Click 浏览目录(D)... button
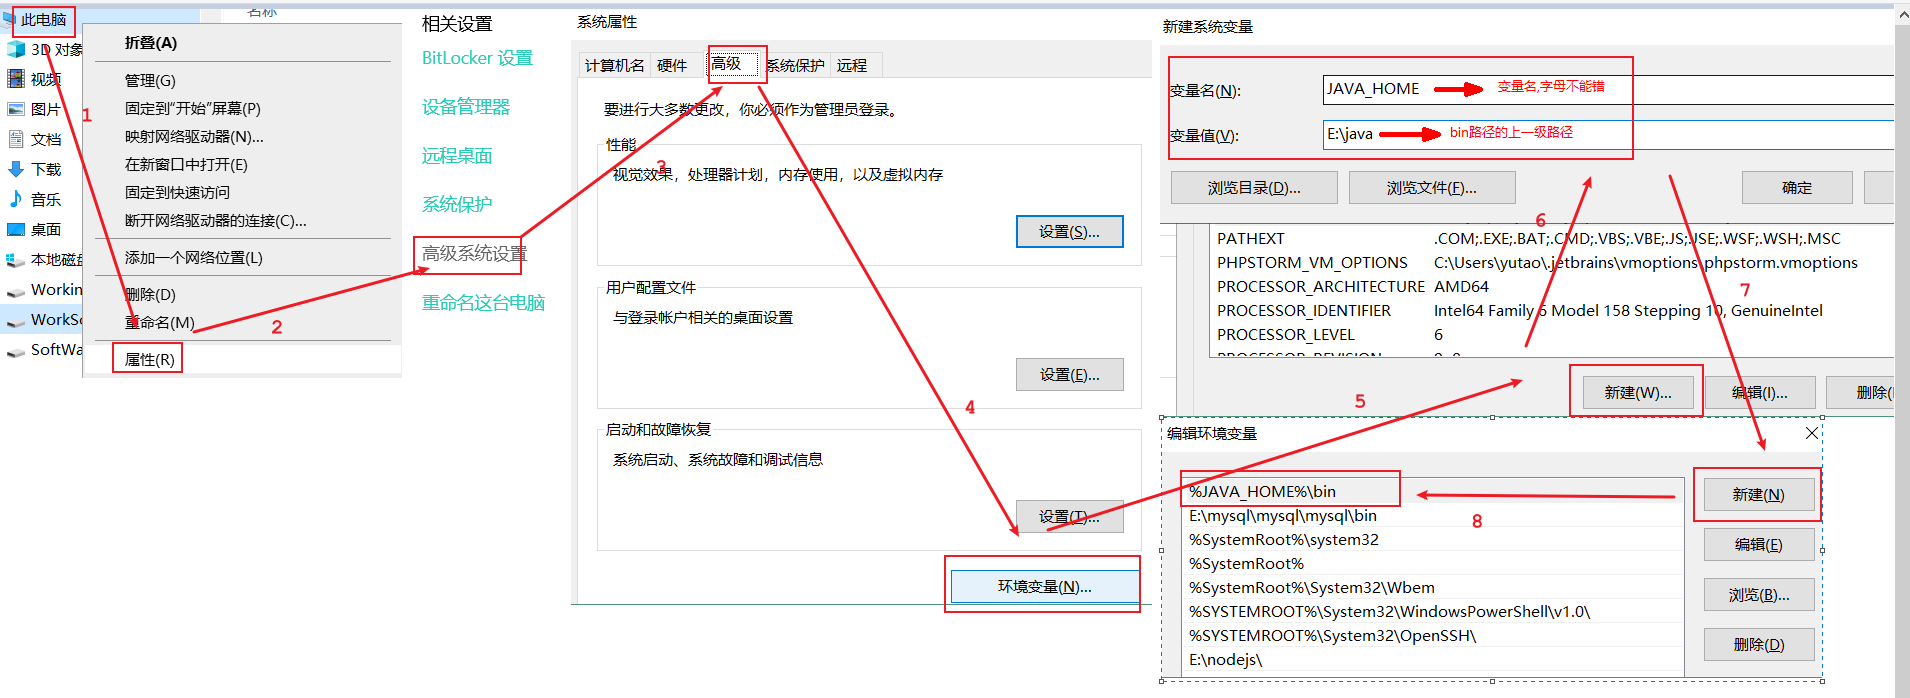1910x698 pixels. click(x=1254, y=187)
